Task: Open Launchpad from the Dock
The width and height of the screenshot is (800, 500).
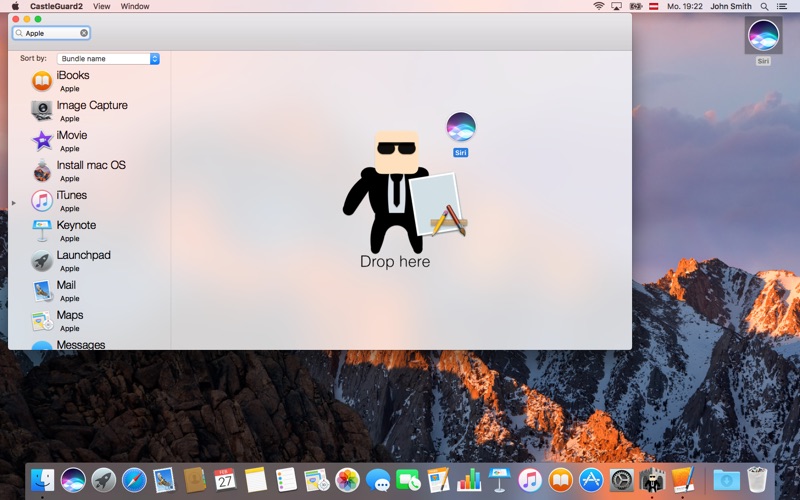Action: 104,480
